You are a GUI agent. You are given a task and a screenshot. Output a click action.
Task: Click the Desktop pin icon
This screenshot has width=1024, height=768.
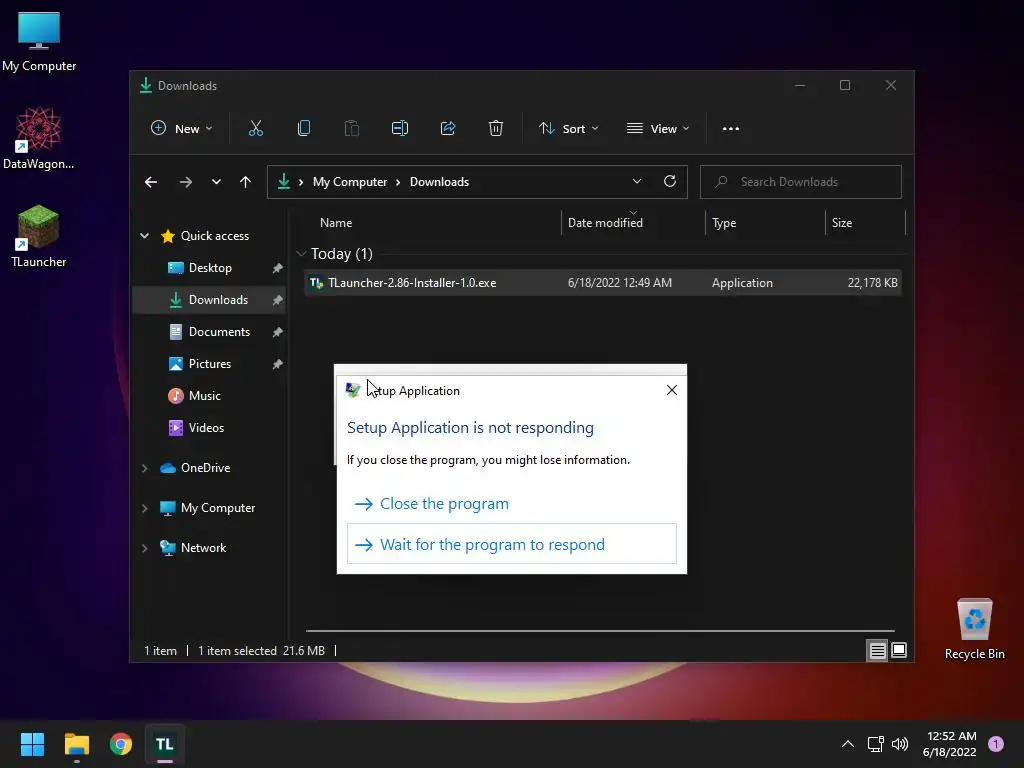point(278,268)
